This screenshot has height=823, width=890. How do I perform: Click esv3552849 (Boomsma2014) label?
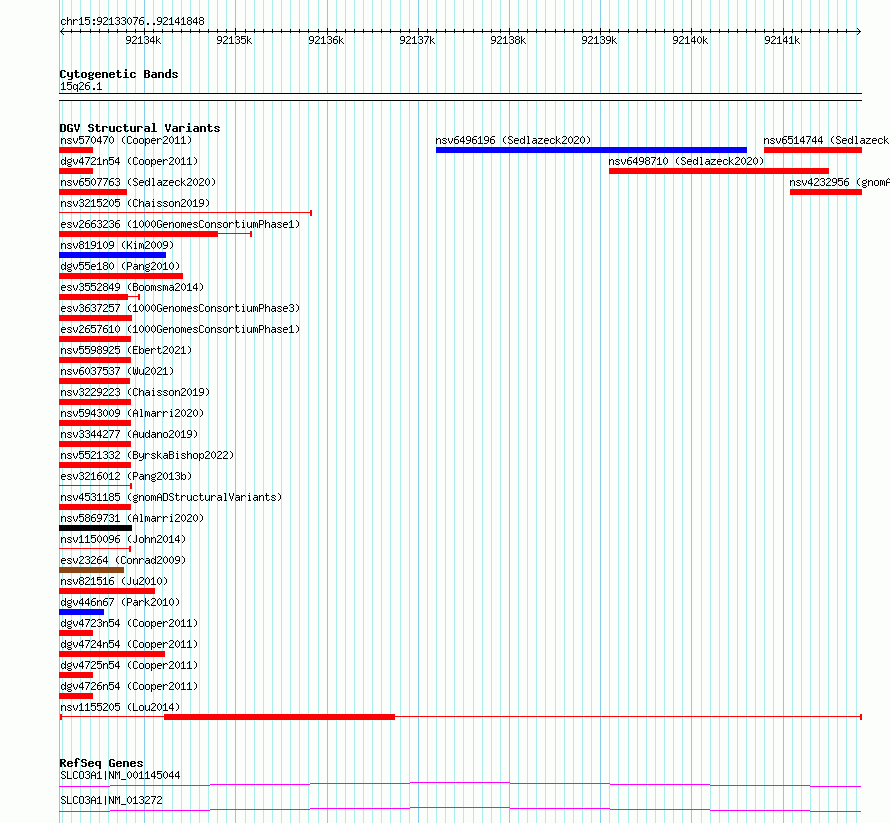click(x=132, y=287)
